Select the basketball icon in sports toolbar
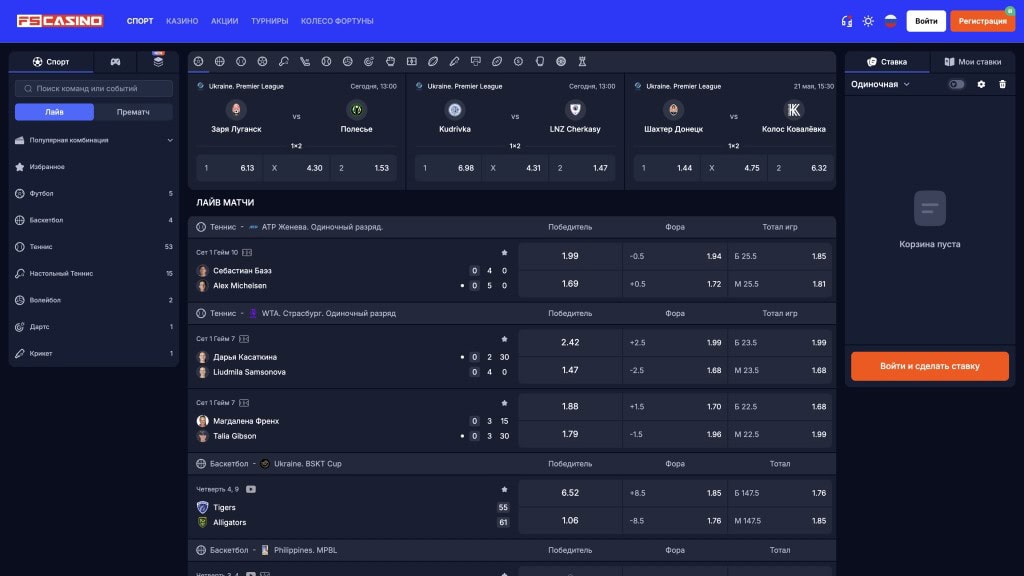 click(x=219, y=61)
